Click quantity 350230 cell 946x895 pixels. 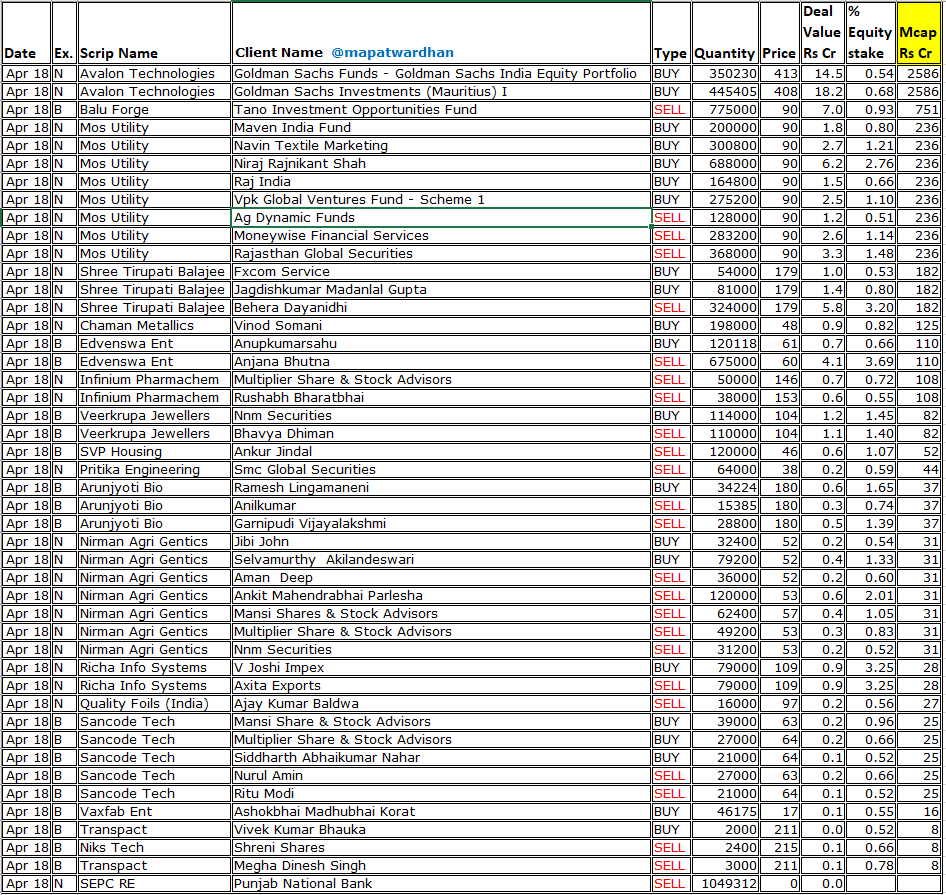[725, 74]
